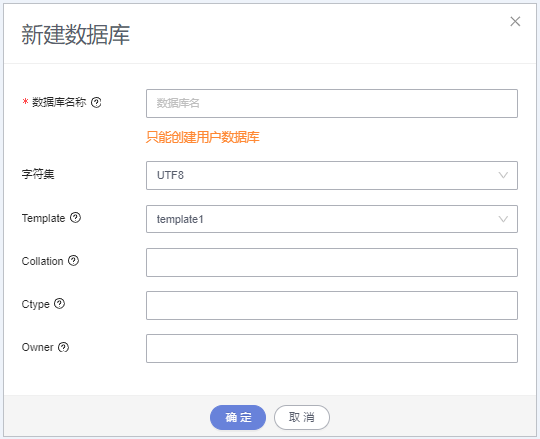
Task: Open the Collation help tooltip icon
Action: coord(73,261)
